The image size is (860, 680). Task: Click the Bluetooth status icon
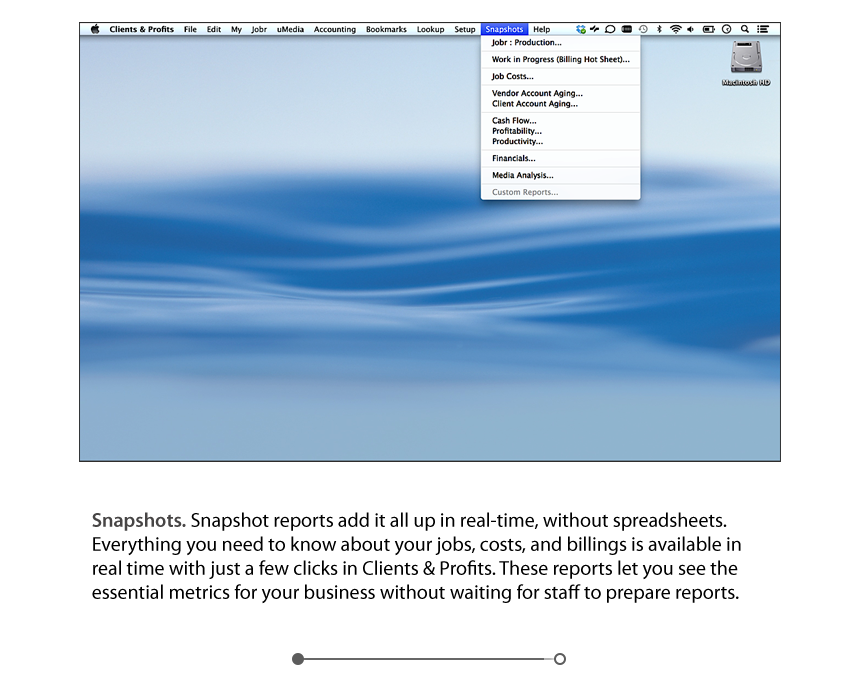(659, 29)
